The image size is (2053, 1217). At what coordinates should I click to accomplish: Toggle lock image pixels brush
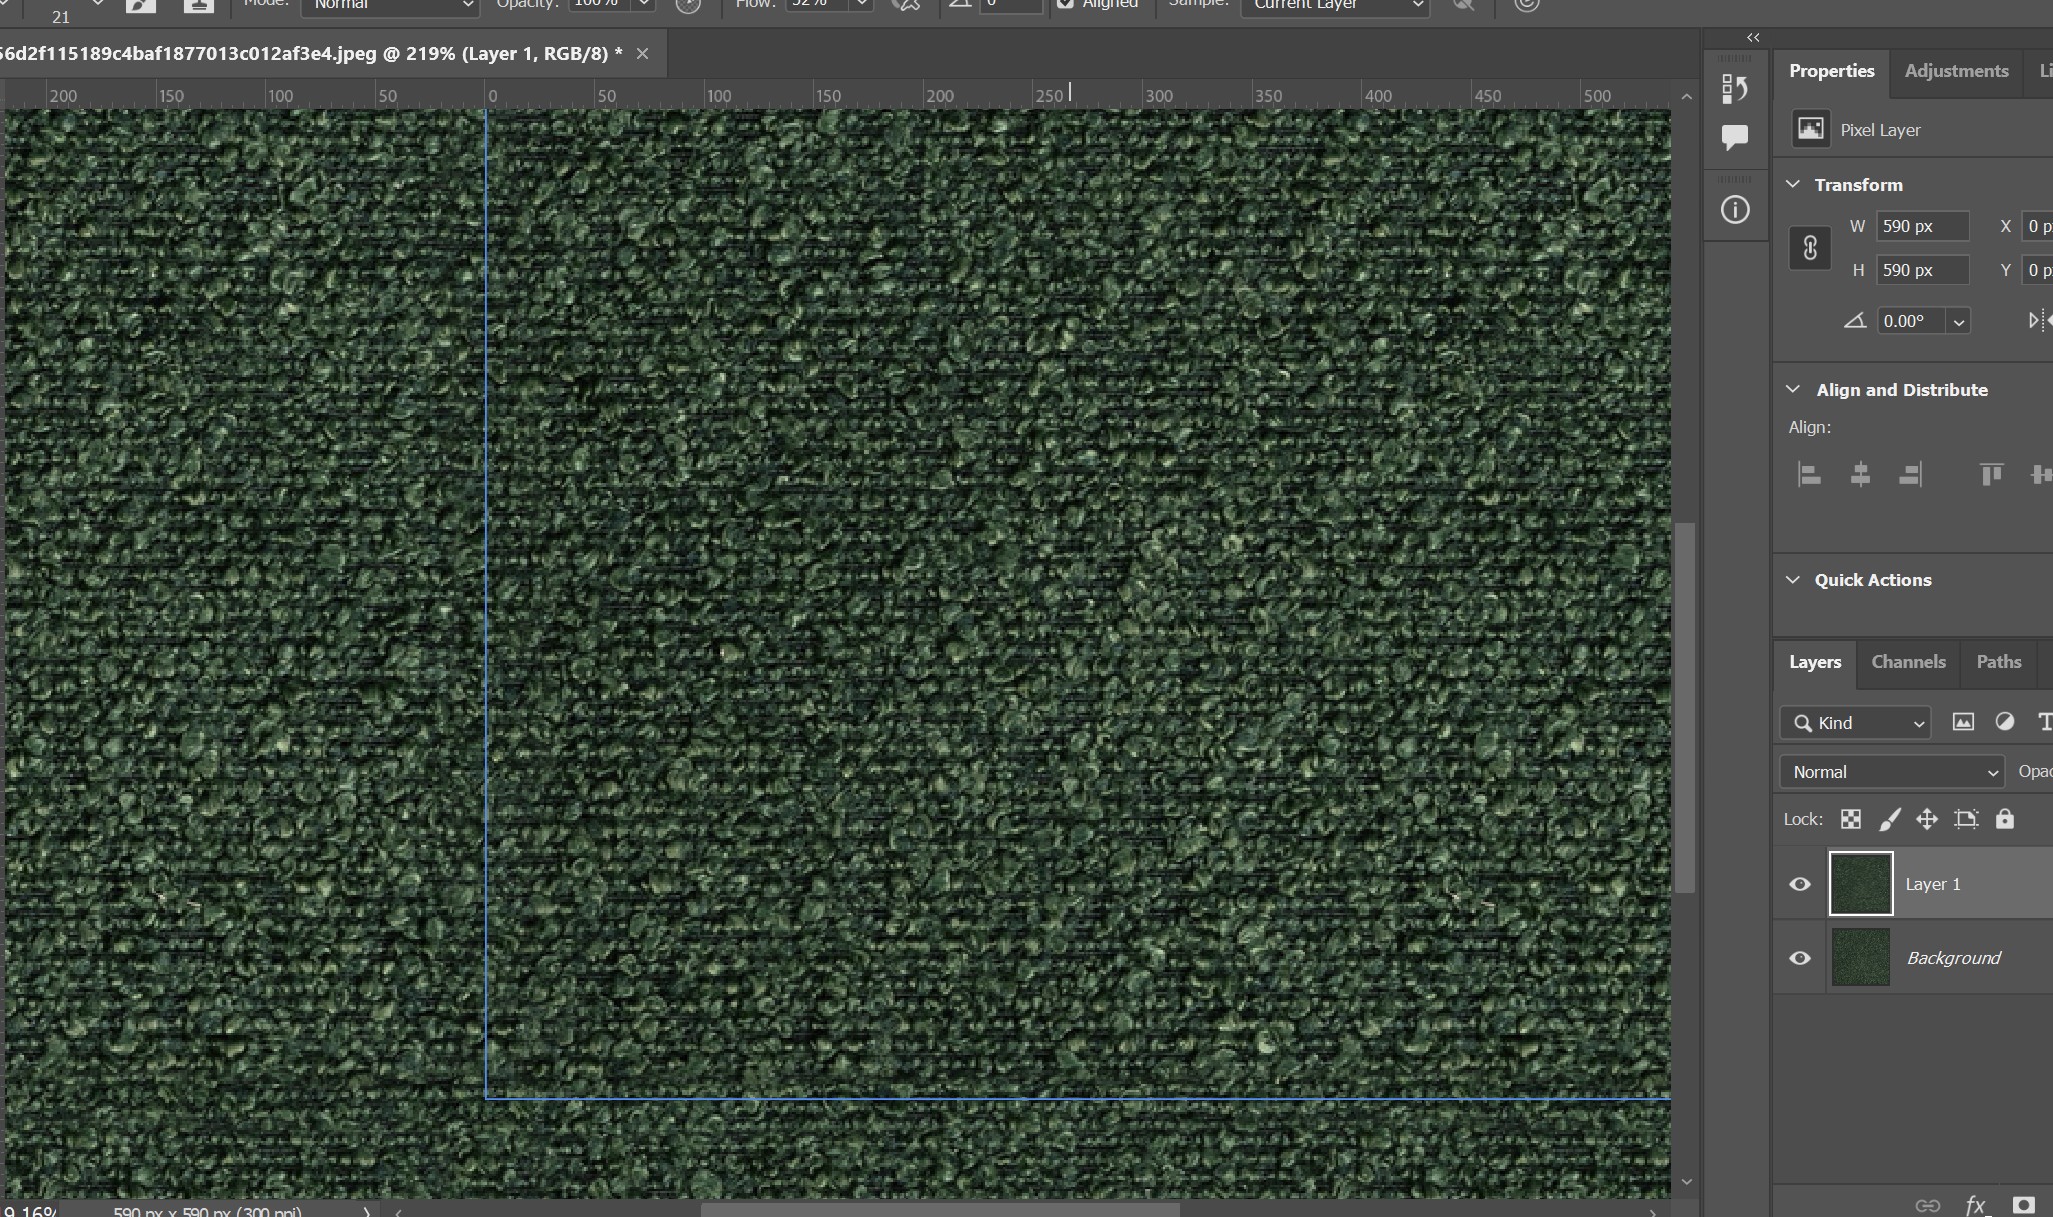point(1889,820)
